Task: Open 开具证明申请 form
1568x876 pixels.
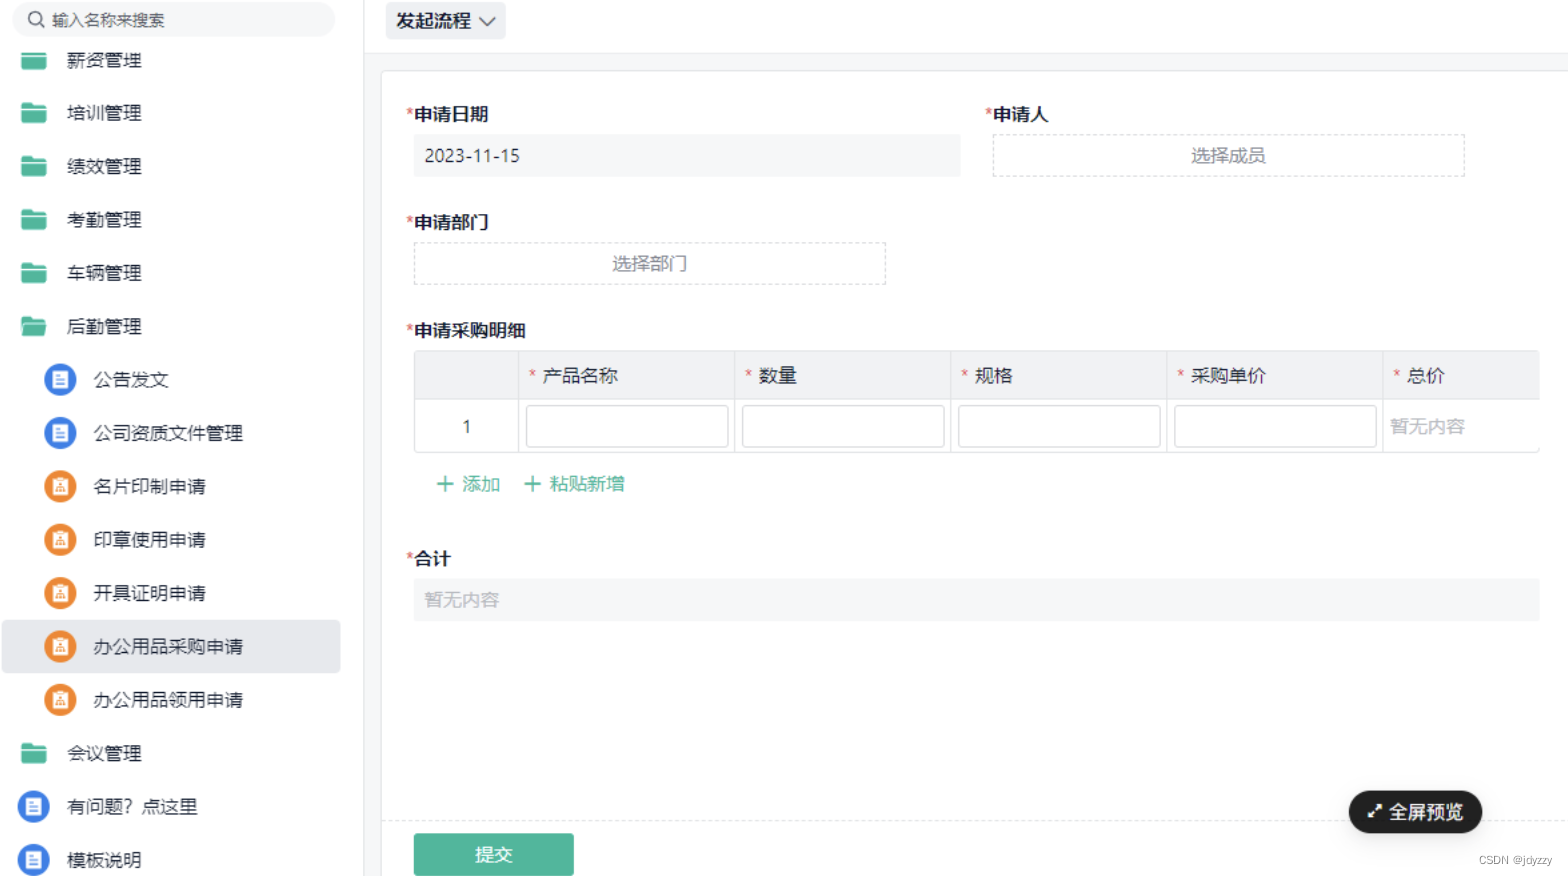Action: coord(149,593)
